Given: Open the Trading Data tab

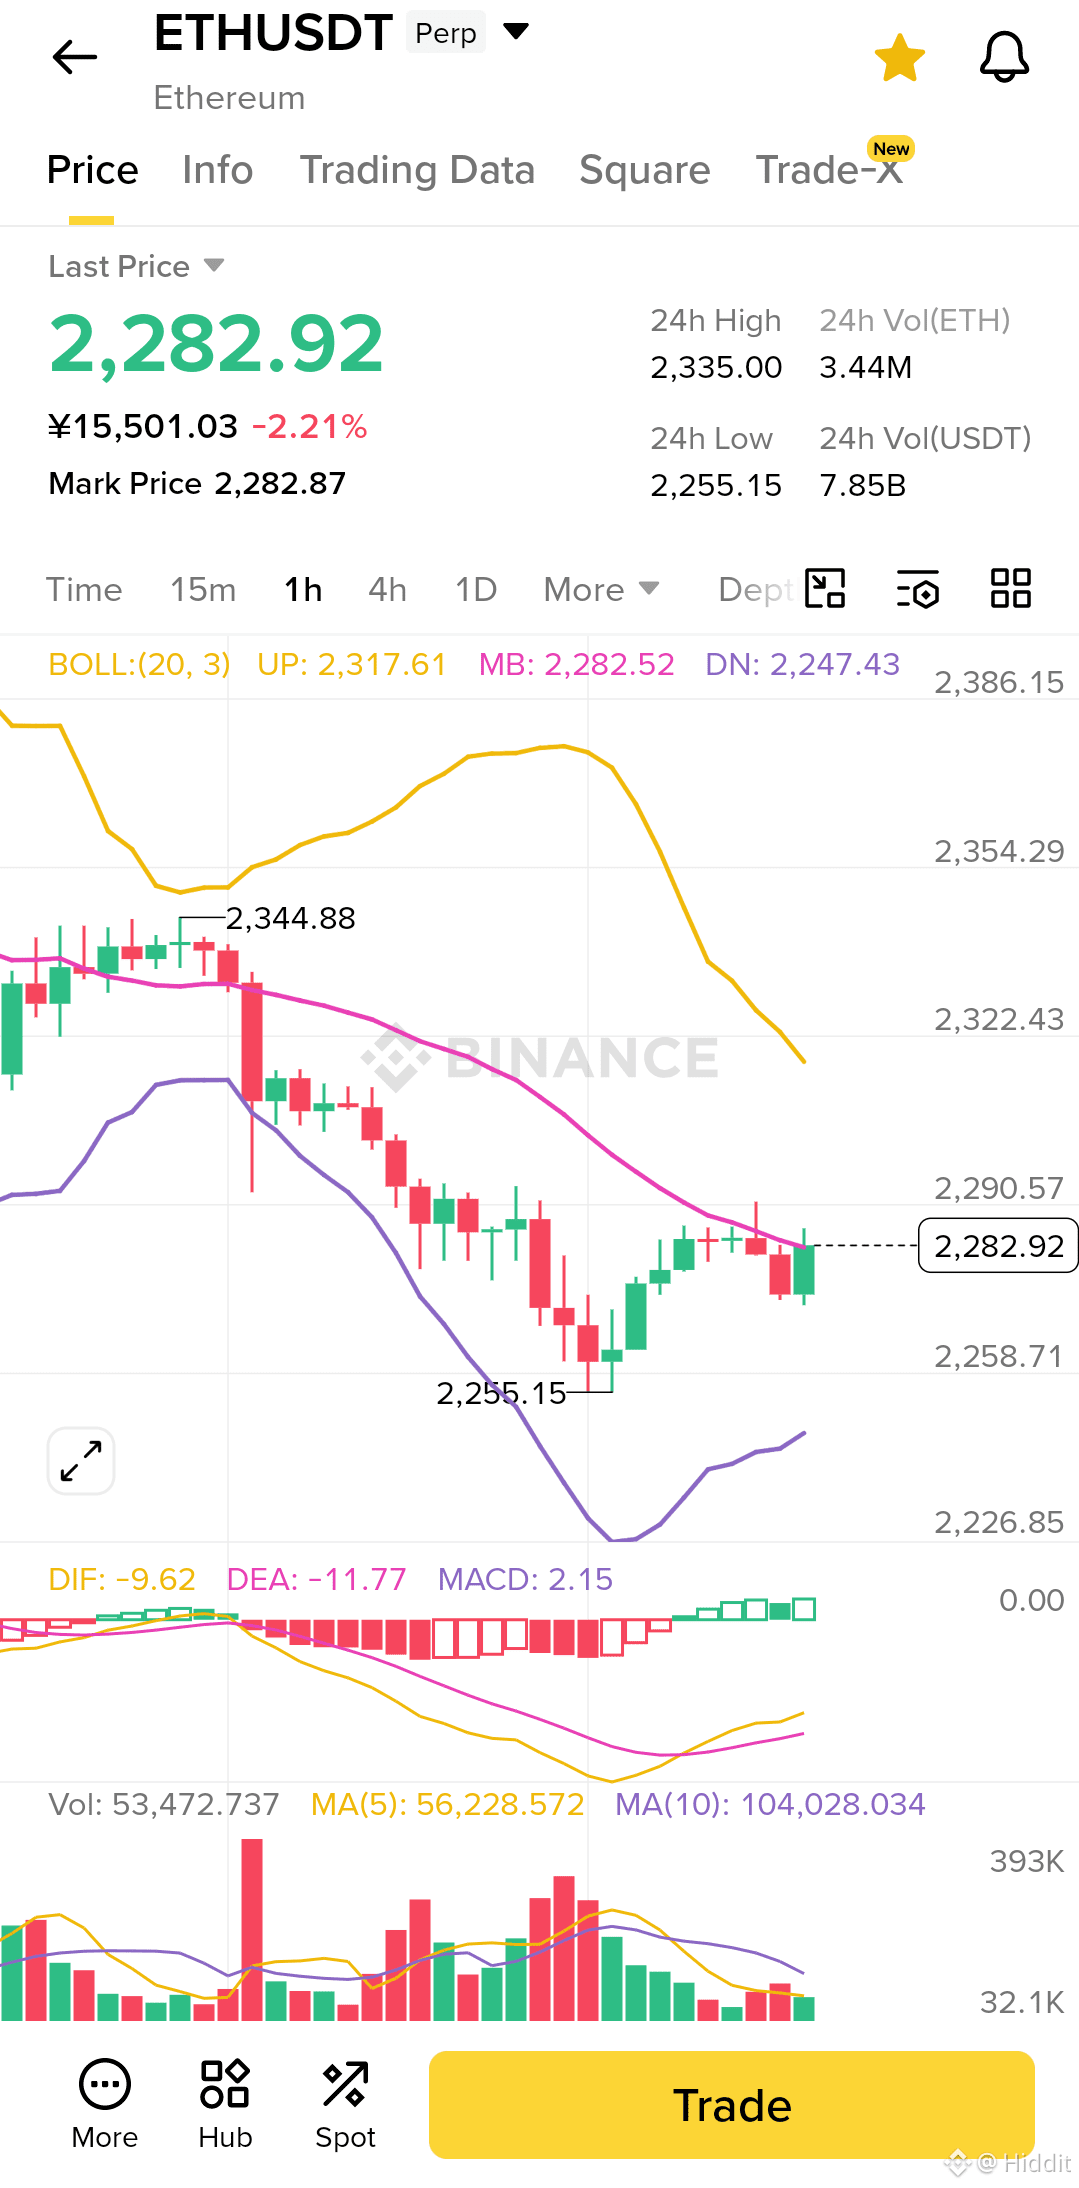Looking at the screenshot, I should point(417,170).
